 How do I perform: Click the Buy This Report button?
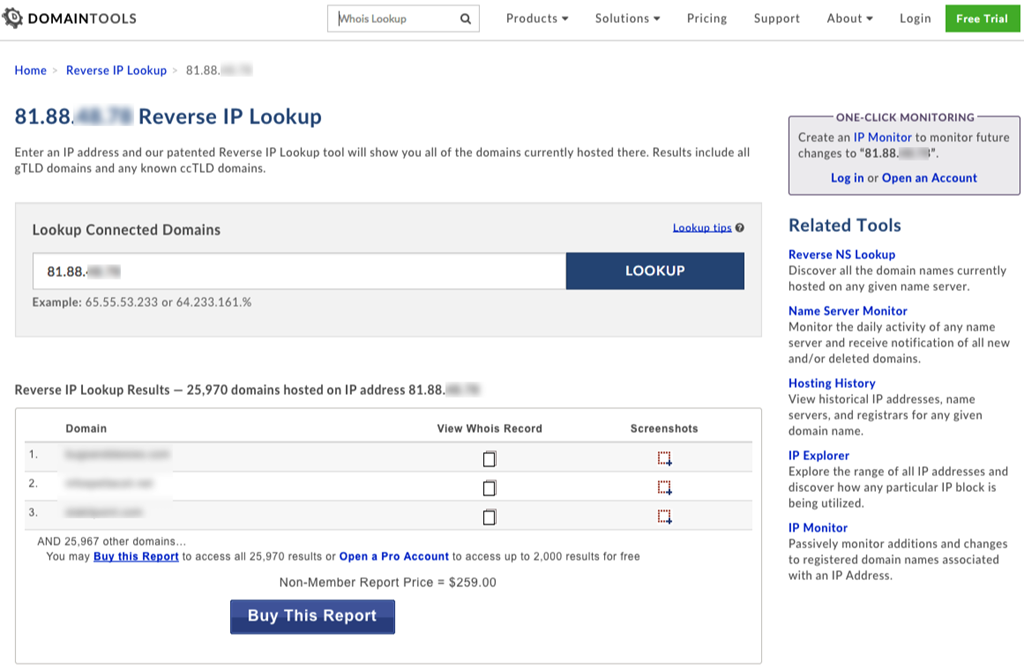[312, 616]
